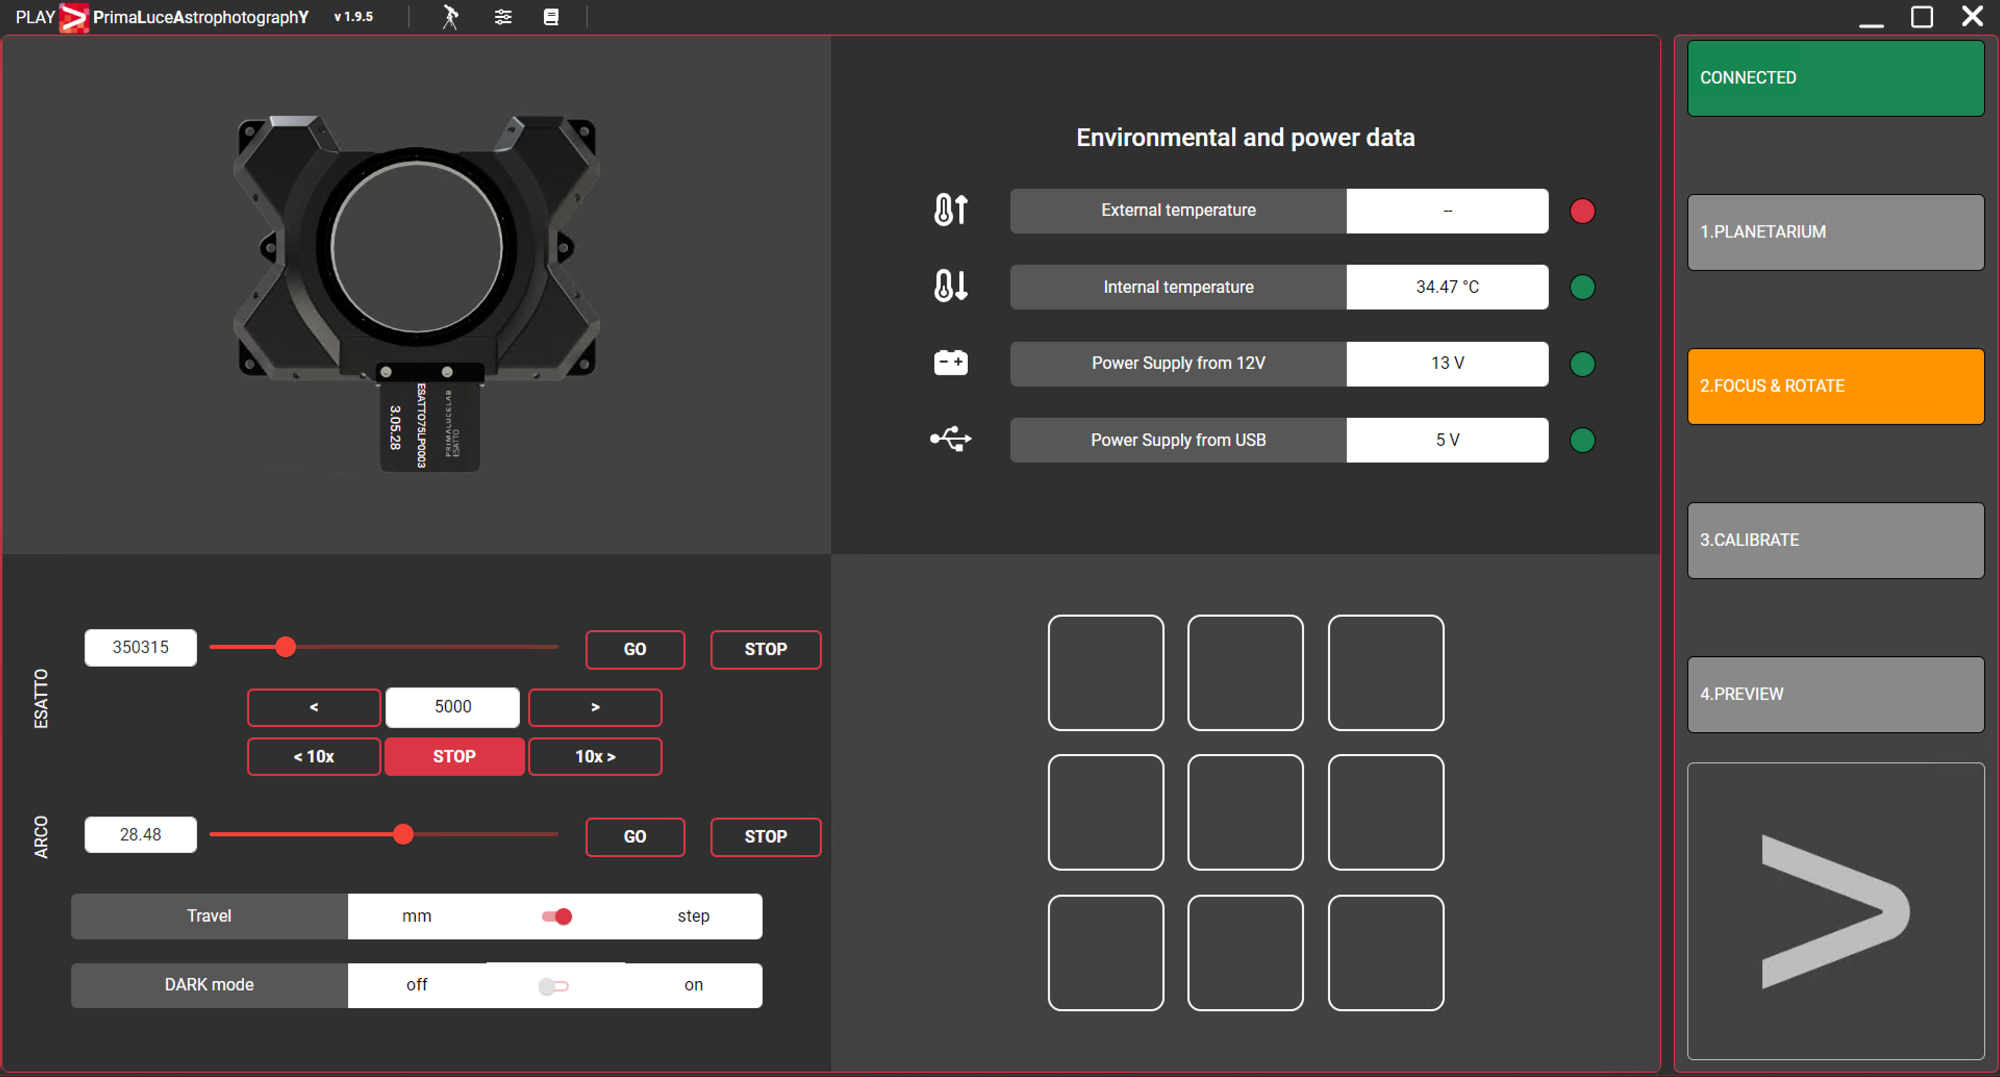
Task: Switch to the 3.CALIBRATE tab
Action: [1835, 540]
